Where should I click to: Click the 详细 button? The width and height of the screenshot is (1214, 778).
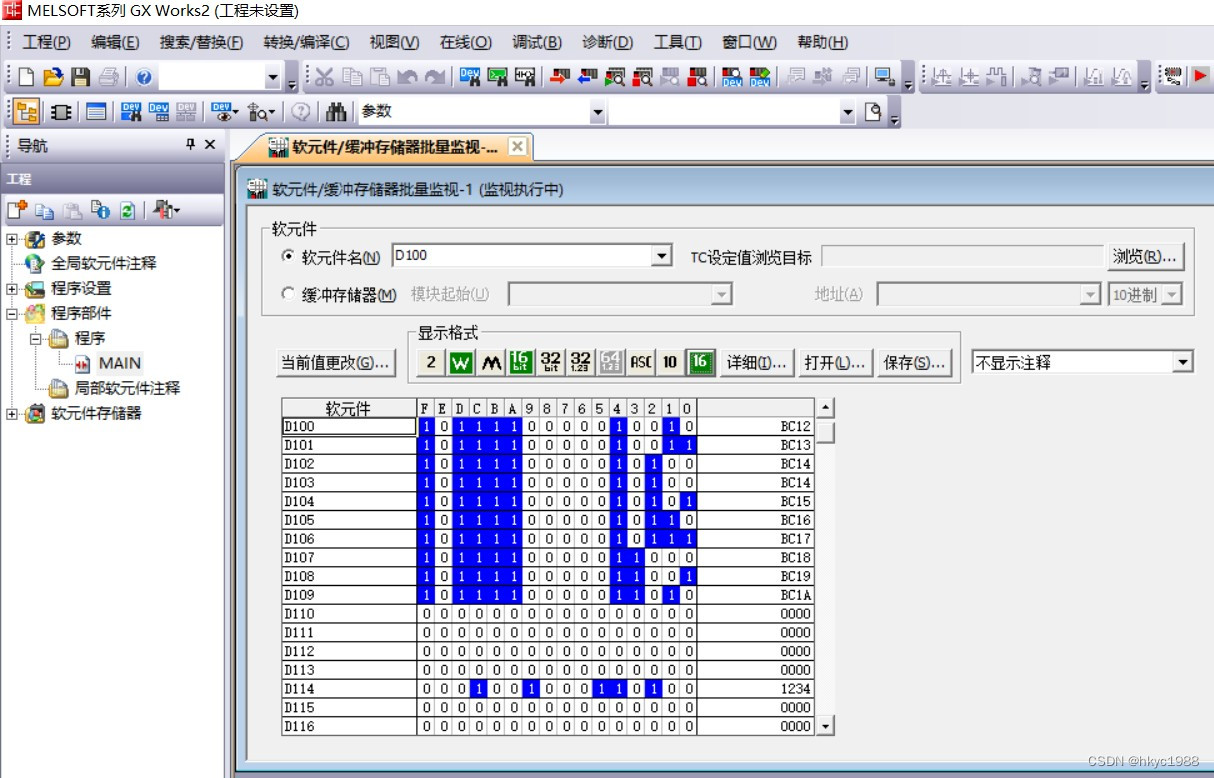[x=759, y=363]
